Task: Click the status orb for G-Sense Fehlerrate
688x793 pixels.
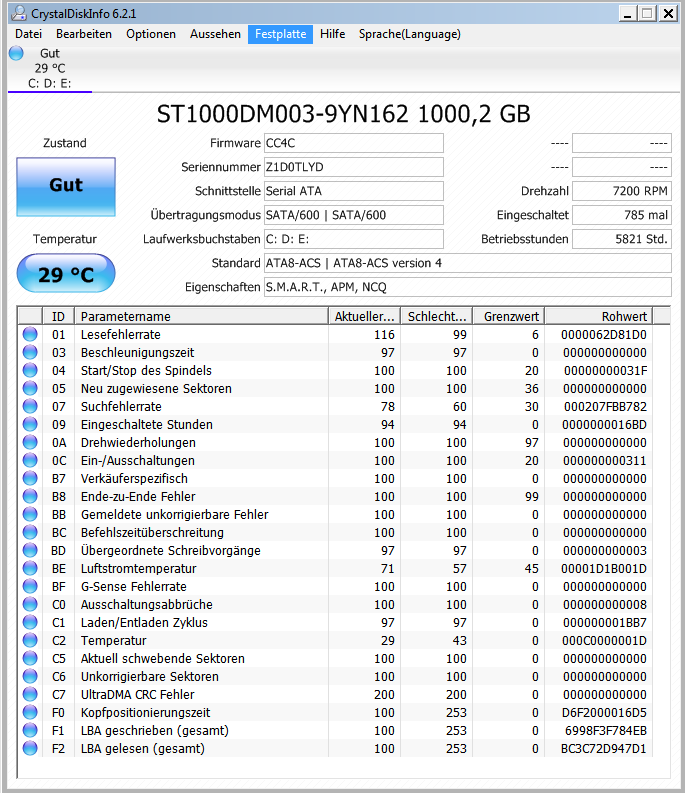Action: (x=30, y=586)
